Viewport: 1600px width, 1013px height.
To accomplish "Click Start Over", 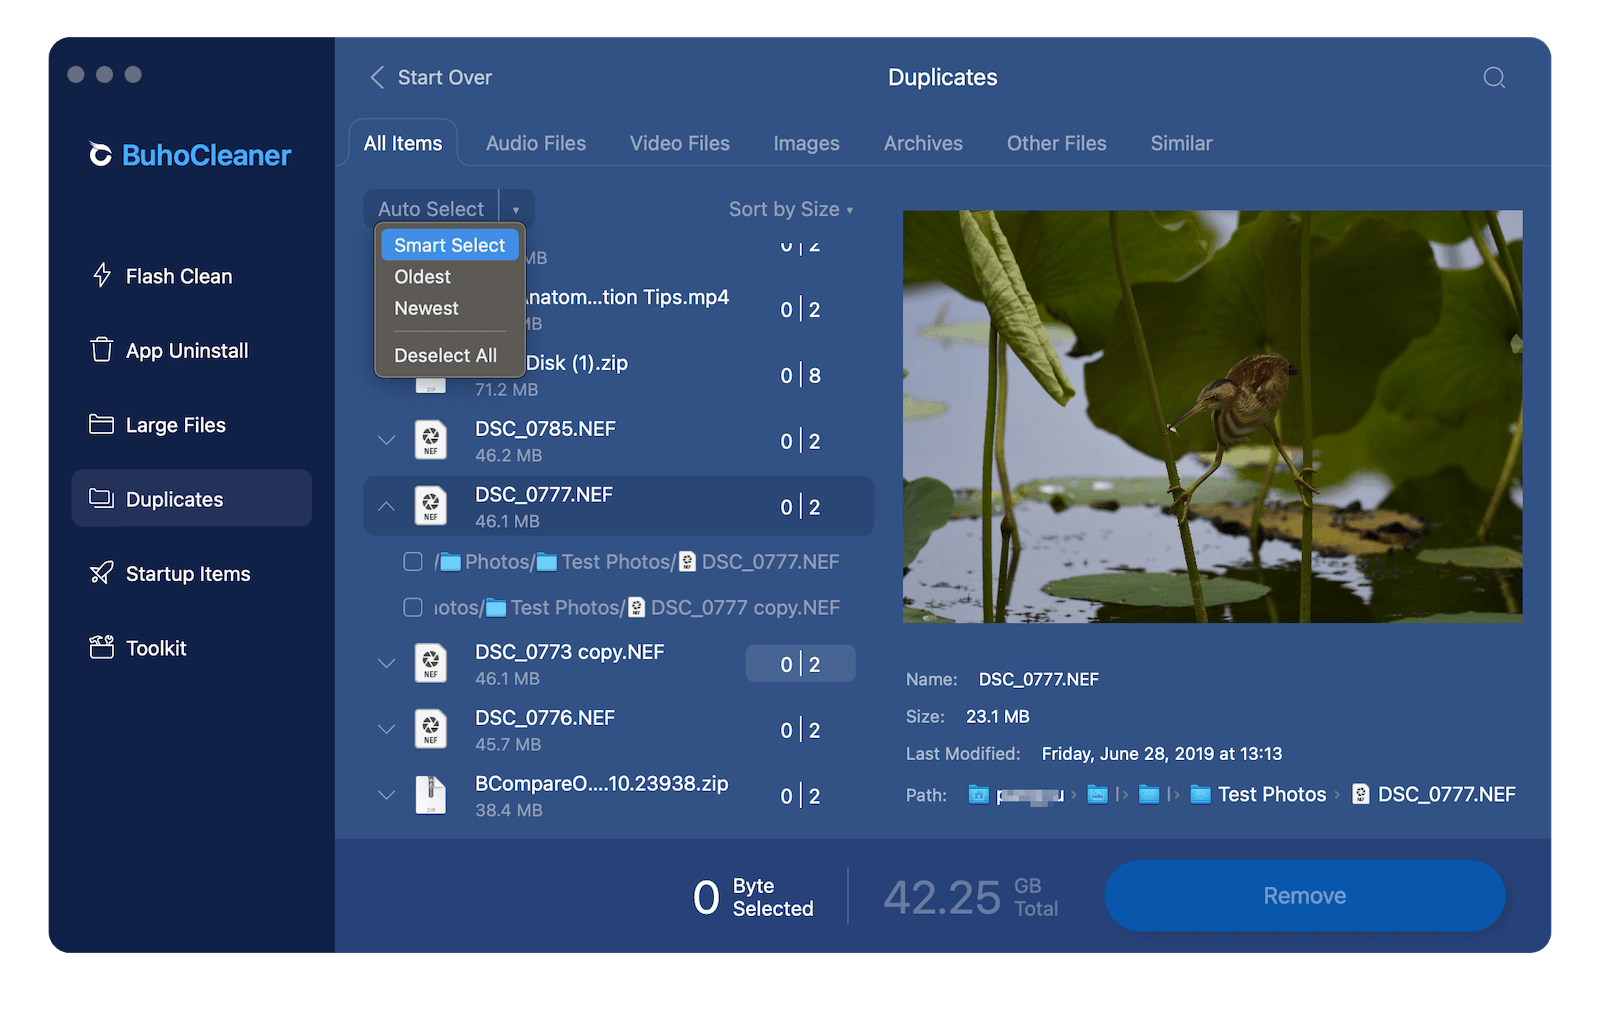I will pos(445,78).
